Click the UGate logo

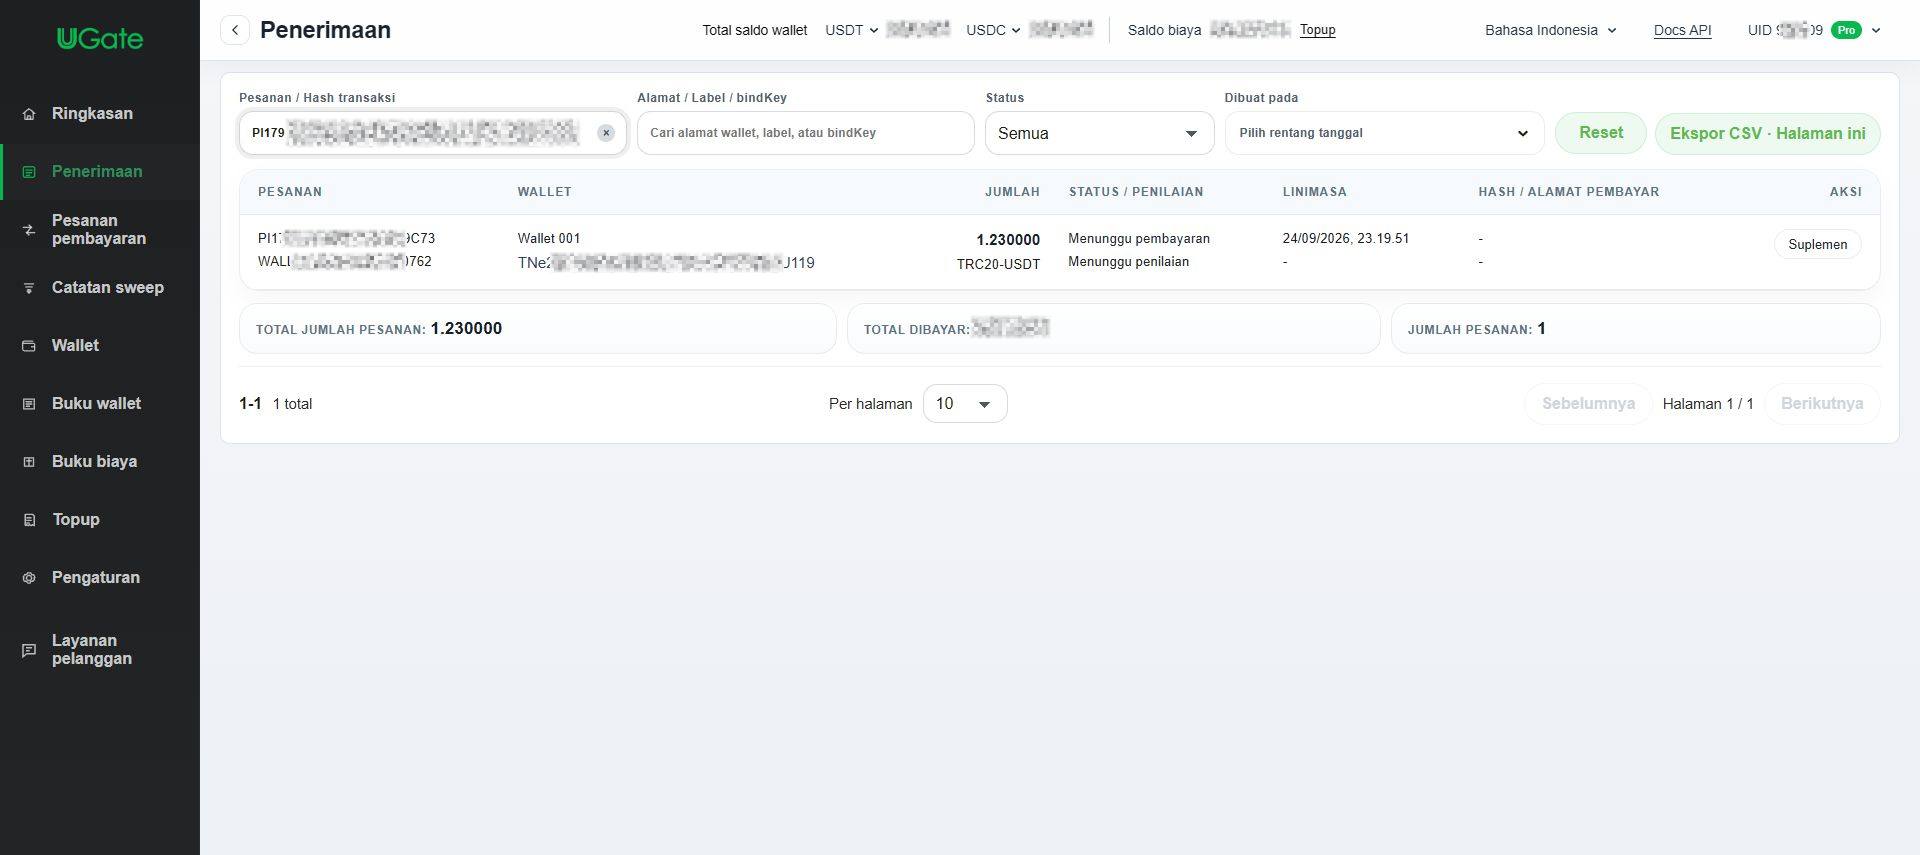pos(100,38)
